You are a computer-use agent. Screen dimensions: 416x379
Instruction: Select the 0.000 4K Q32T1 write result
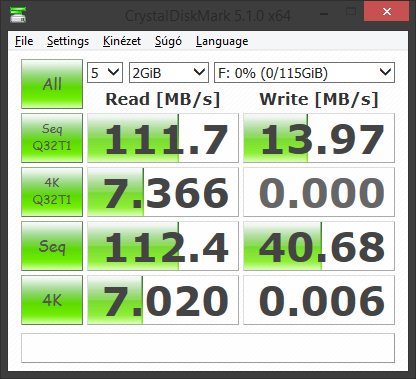[x=319, y=192]
